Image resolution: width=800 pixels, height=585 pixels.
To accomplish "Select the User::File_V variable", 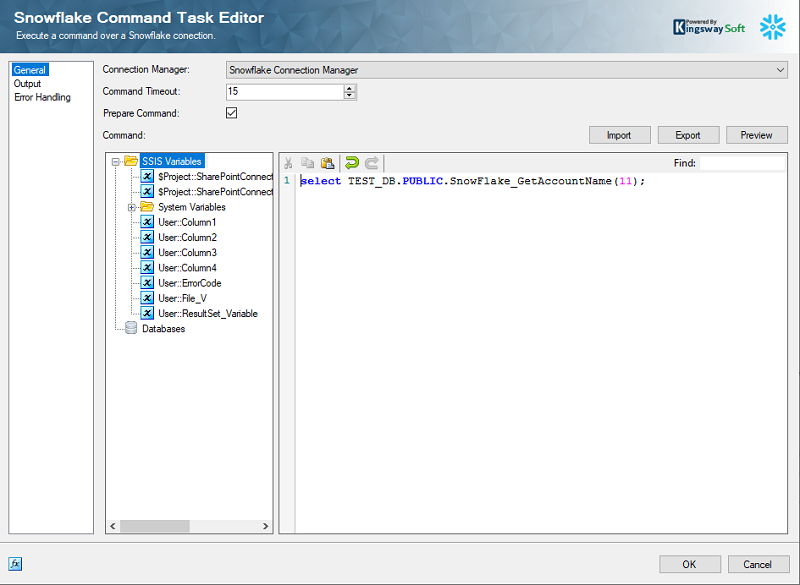I will click(183, 299).
